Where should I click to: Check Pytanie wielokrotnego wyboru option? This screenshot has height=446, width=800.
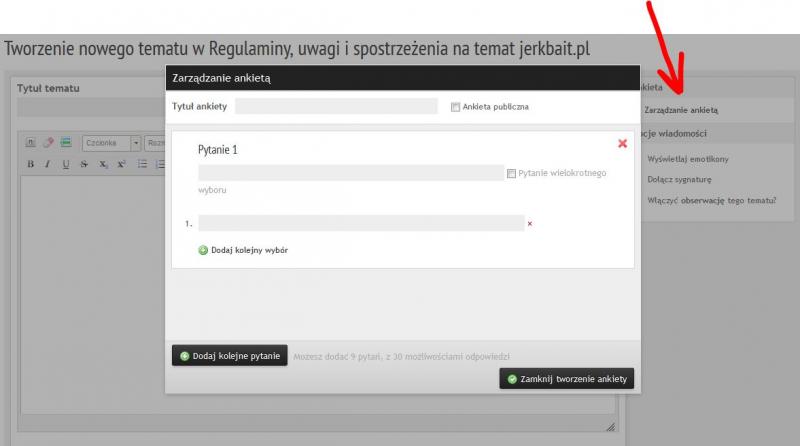click(x=511, y=173)
